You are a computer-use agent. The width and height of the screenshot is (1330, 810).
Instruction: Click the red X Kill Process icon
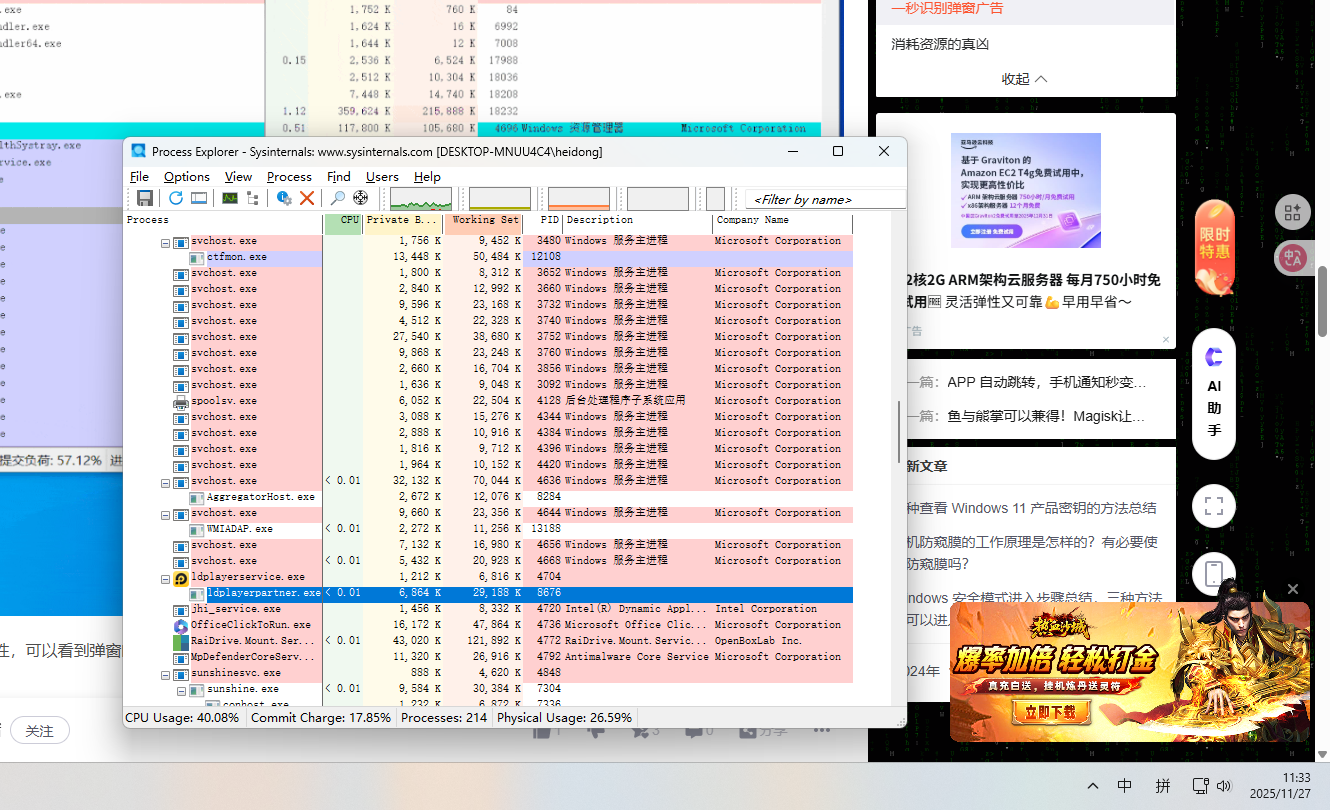tap(307, 198)
